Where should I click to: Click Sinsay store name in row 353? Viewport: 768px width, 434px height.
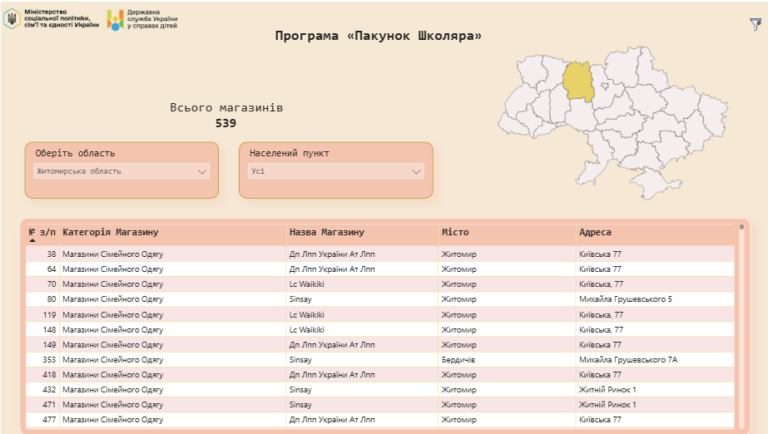pos(300,360)
